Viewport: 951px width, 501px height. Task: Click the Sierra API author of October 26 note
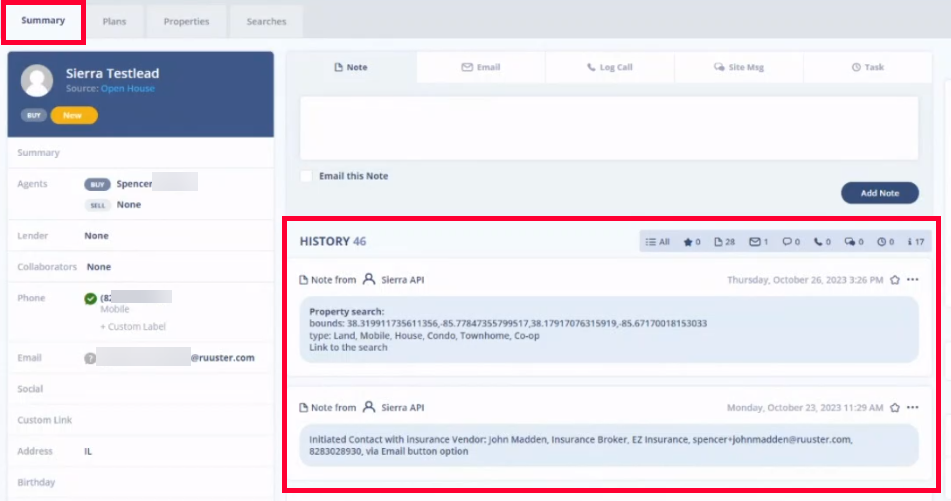pyautogui.click(x=403, y=280)
